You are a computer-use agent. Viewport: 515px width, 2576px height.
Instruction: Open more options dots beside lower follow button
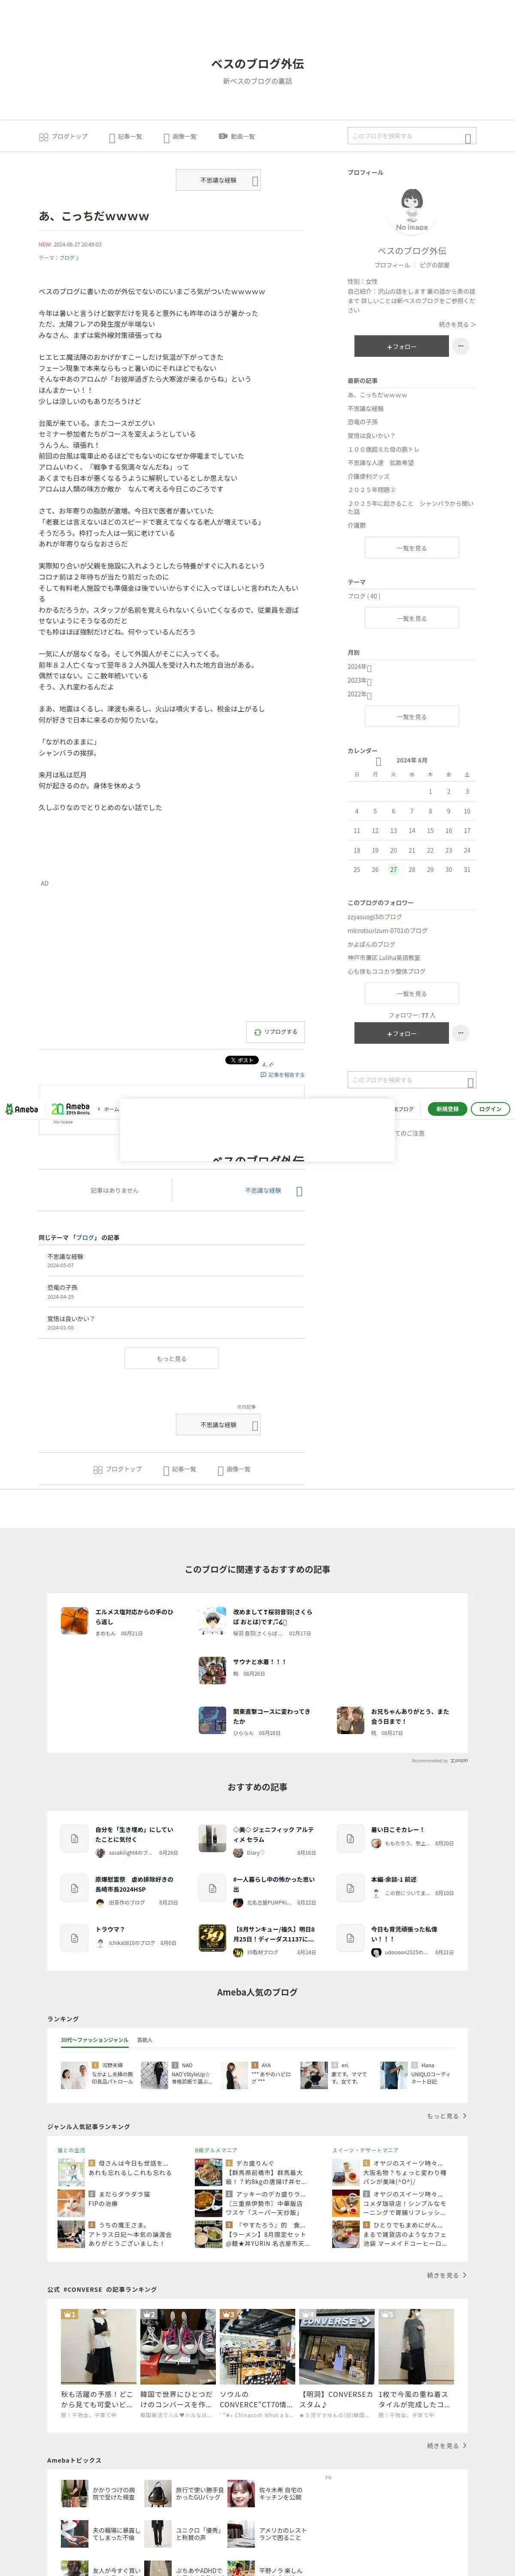[x=461, y=1033]
